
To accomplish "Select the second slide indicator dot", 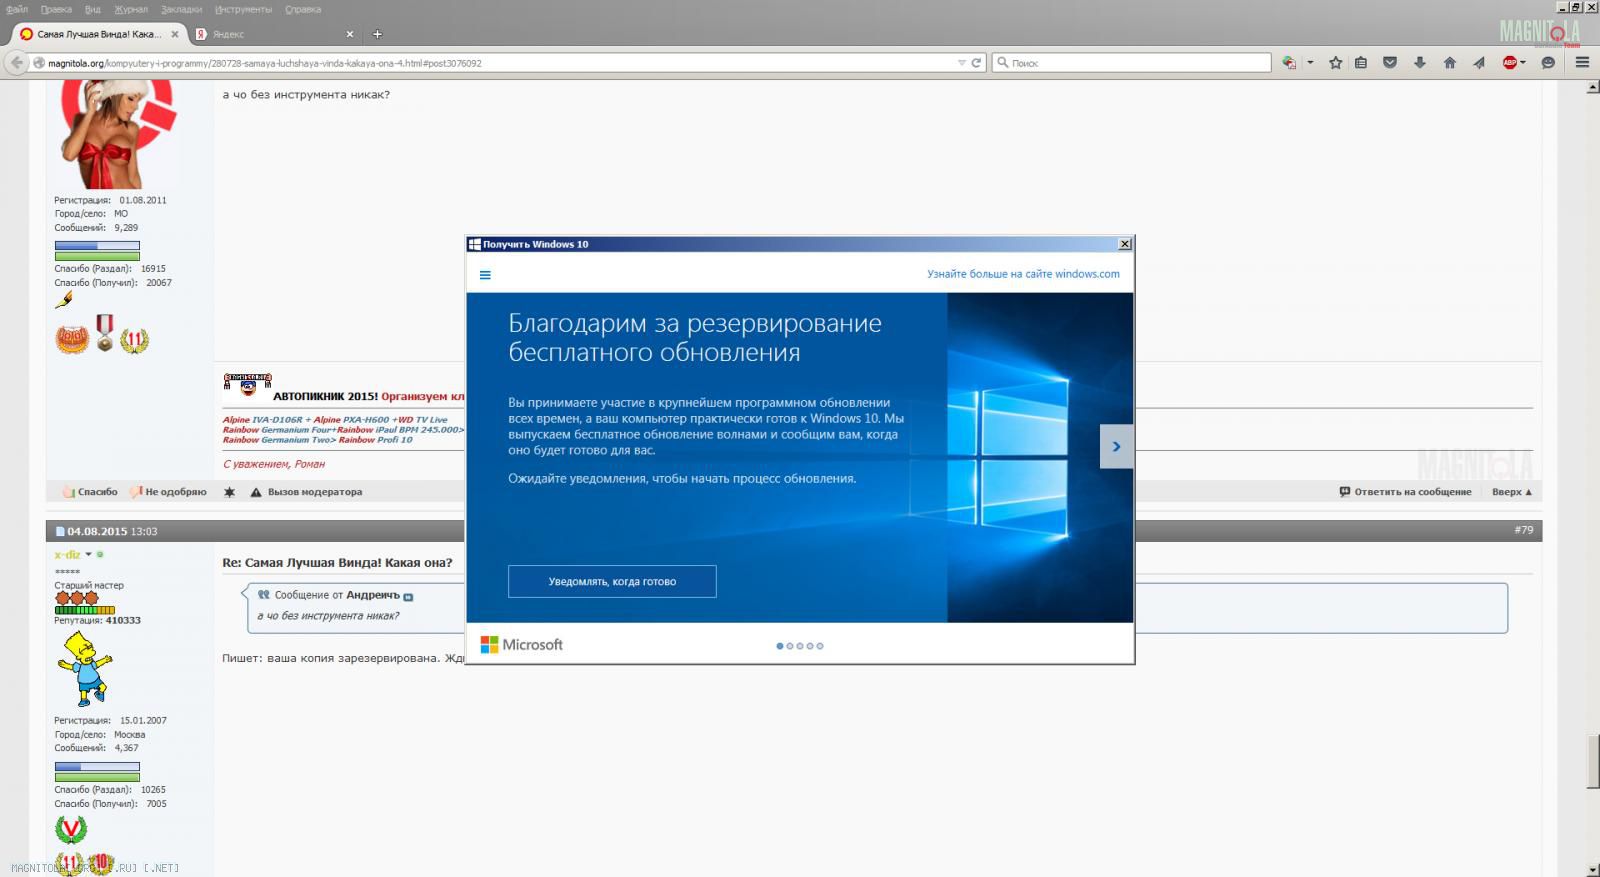I will (790, 646).
